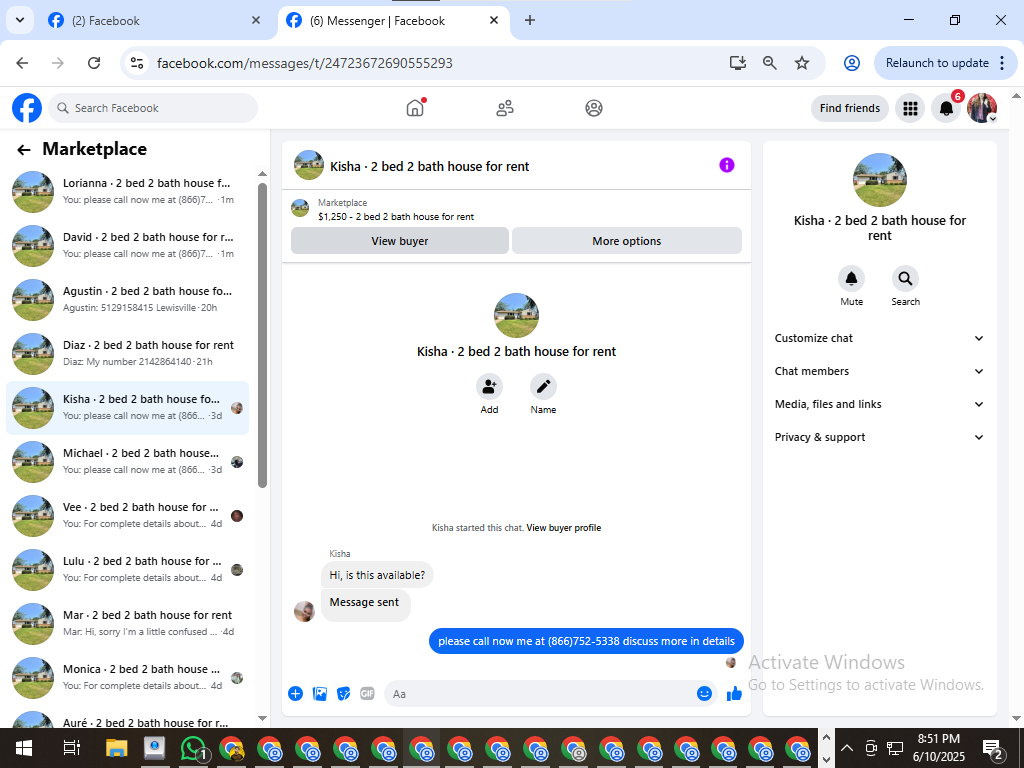Open WhatsApp from the taskbar

[193, 748]
